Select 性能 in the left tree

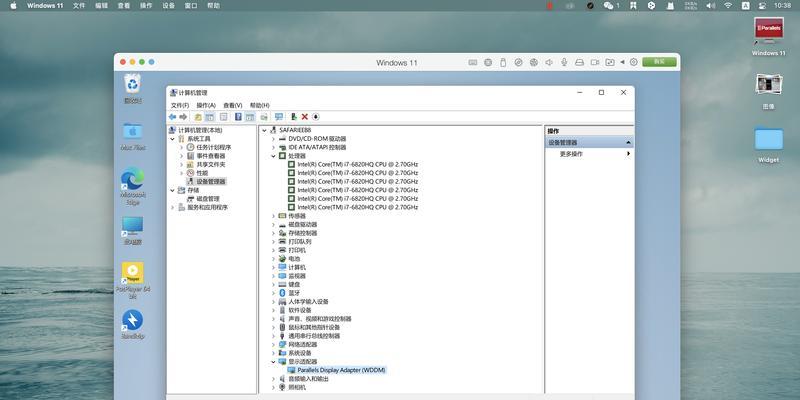click(202, 173)
